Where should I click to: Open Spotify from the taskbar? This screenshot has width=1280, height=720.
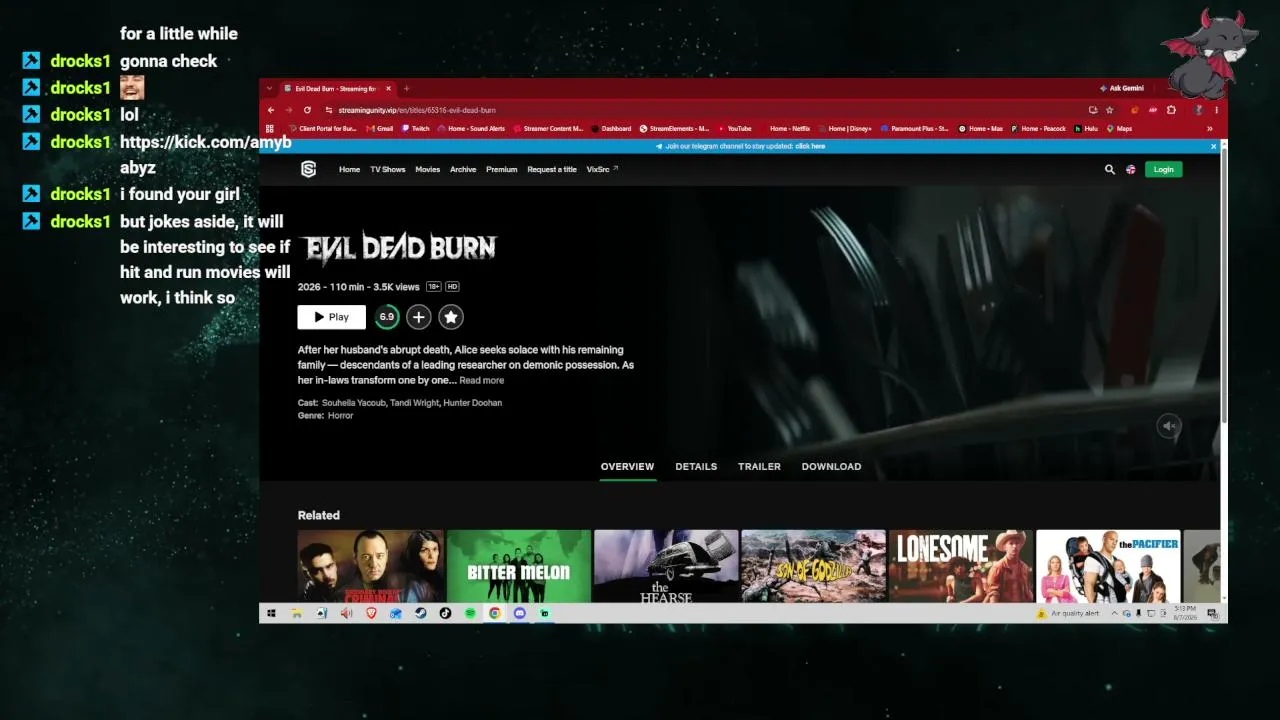pos(470,613)
